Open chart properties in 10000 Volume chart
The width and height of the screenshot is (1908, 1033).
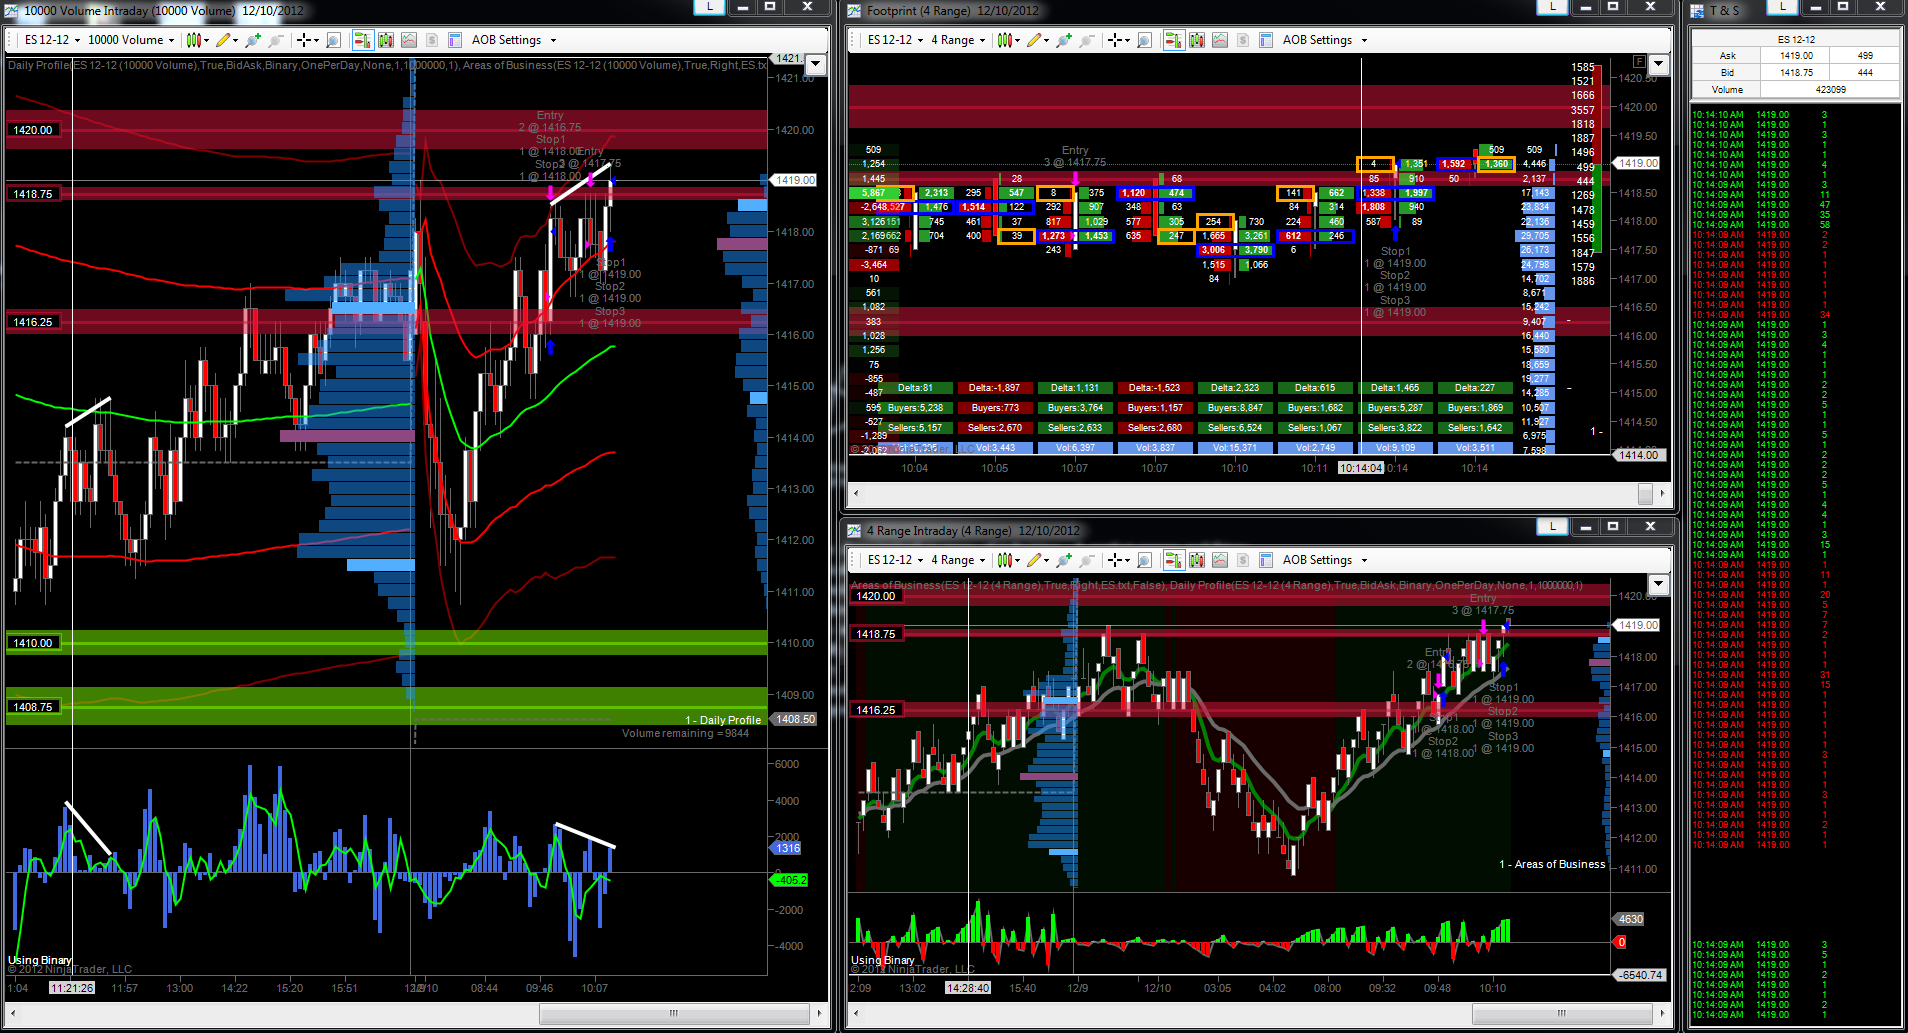(x=454, y=40)
